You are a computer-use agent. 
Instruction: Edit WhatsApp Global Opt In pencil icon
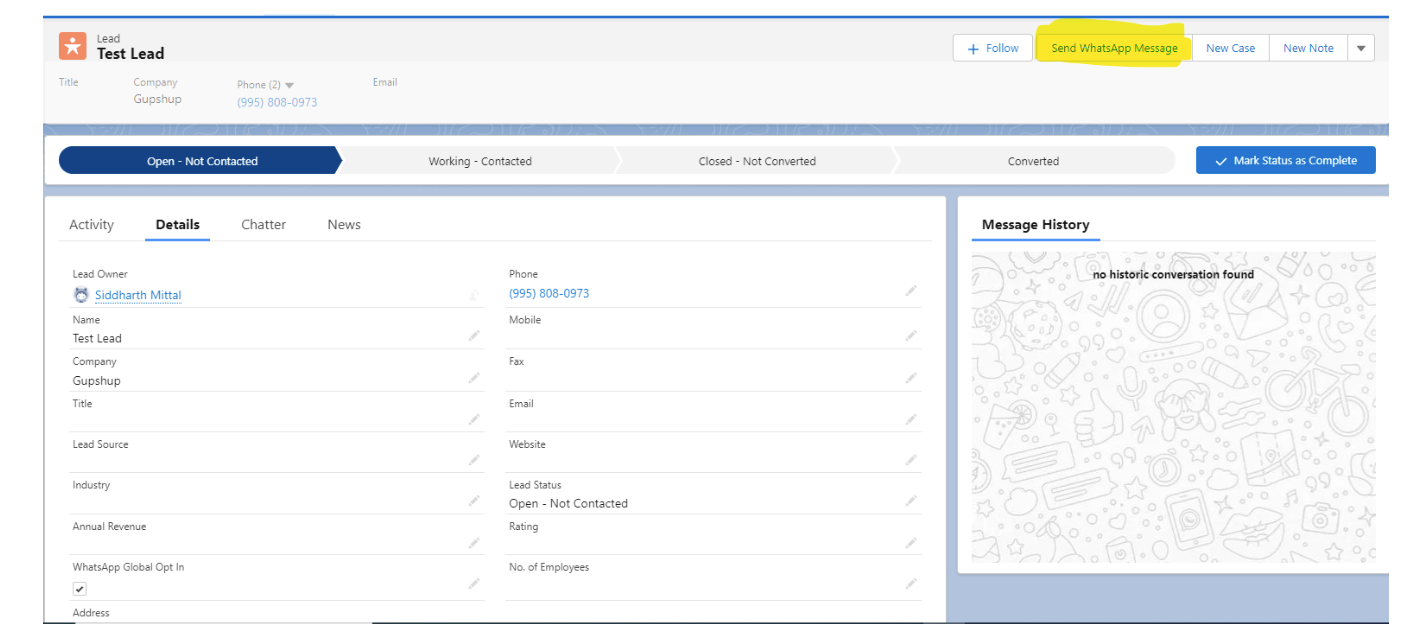coord(474,584)
